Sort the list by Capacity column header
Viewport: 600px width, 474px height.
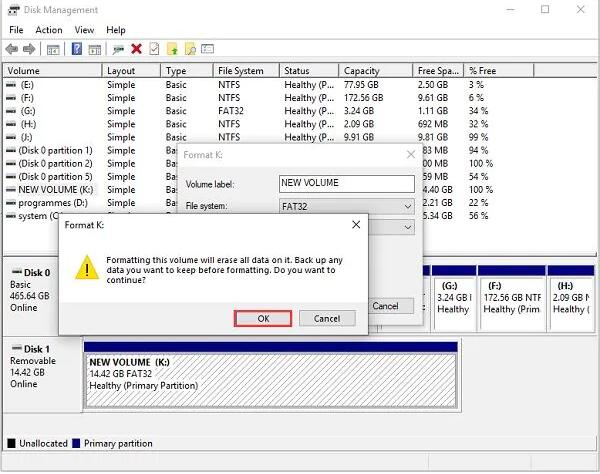click(361, 71)
